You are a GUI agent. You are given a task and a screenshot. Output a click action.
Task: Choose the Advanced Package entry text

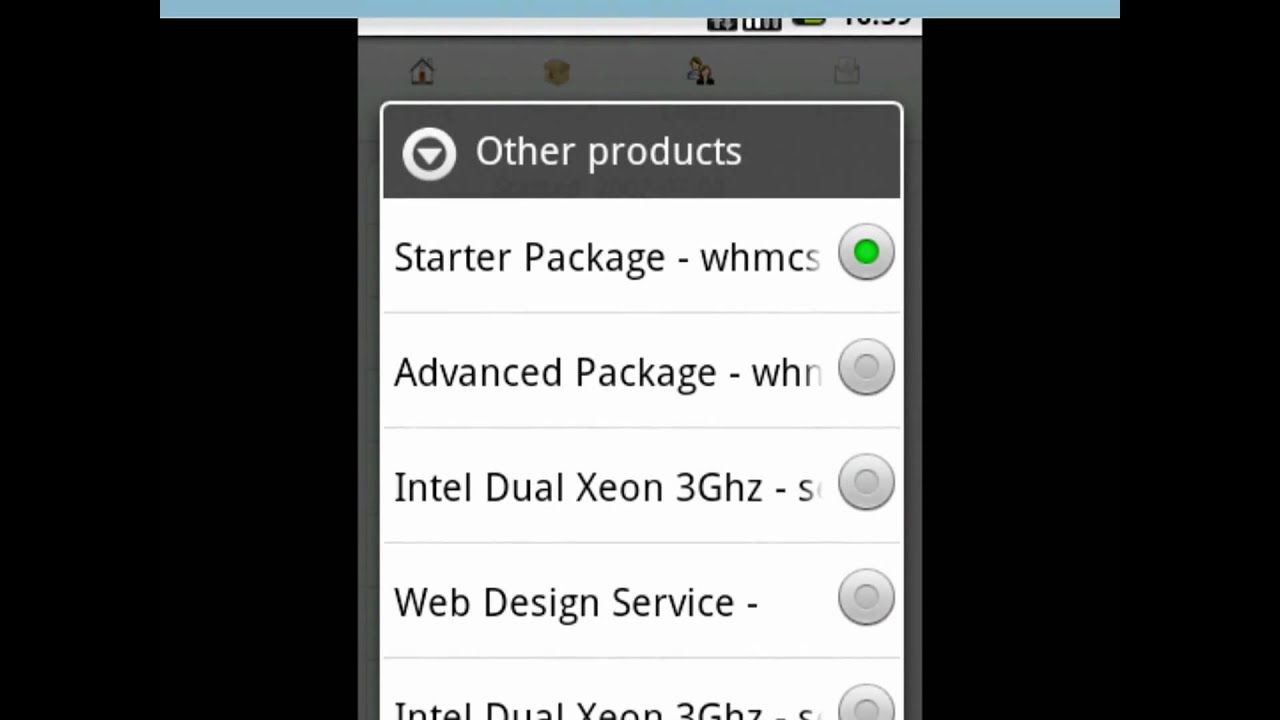pyautogui.click(x=606, y=372)
